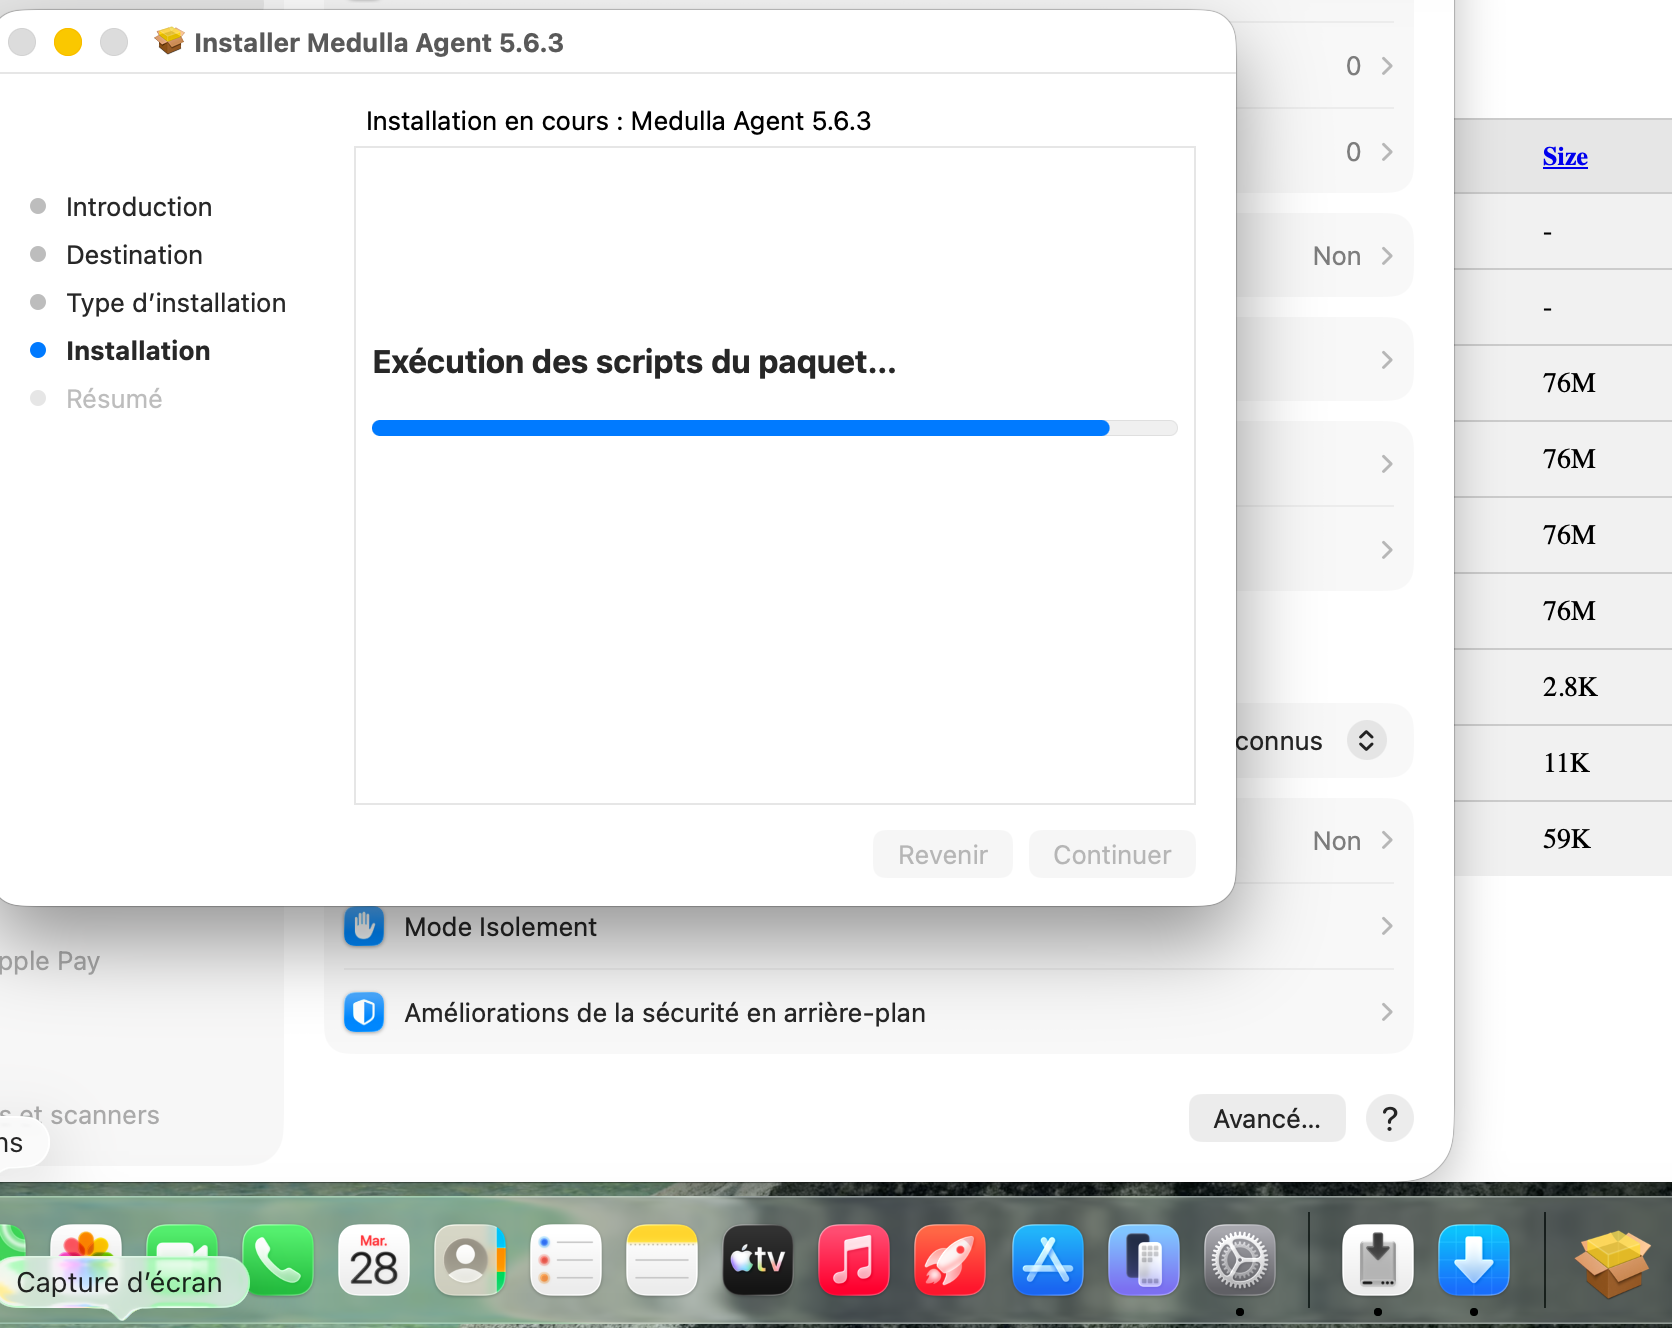Click the help question mark button

(1389, 1118)
